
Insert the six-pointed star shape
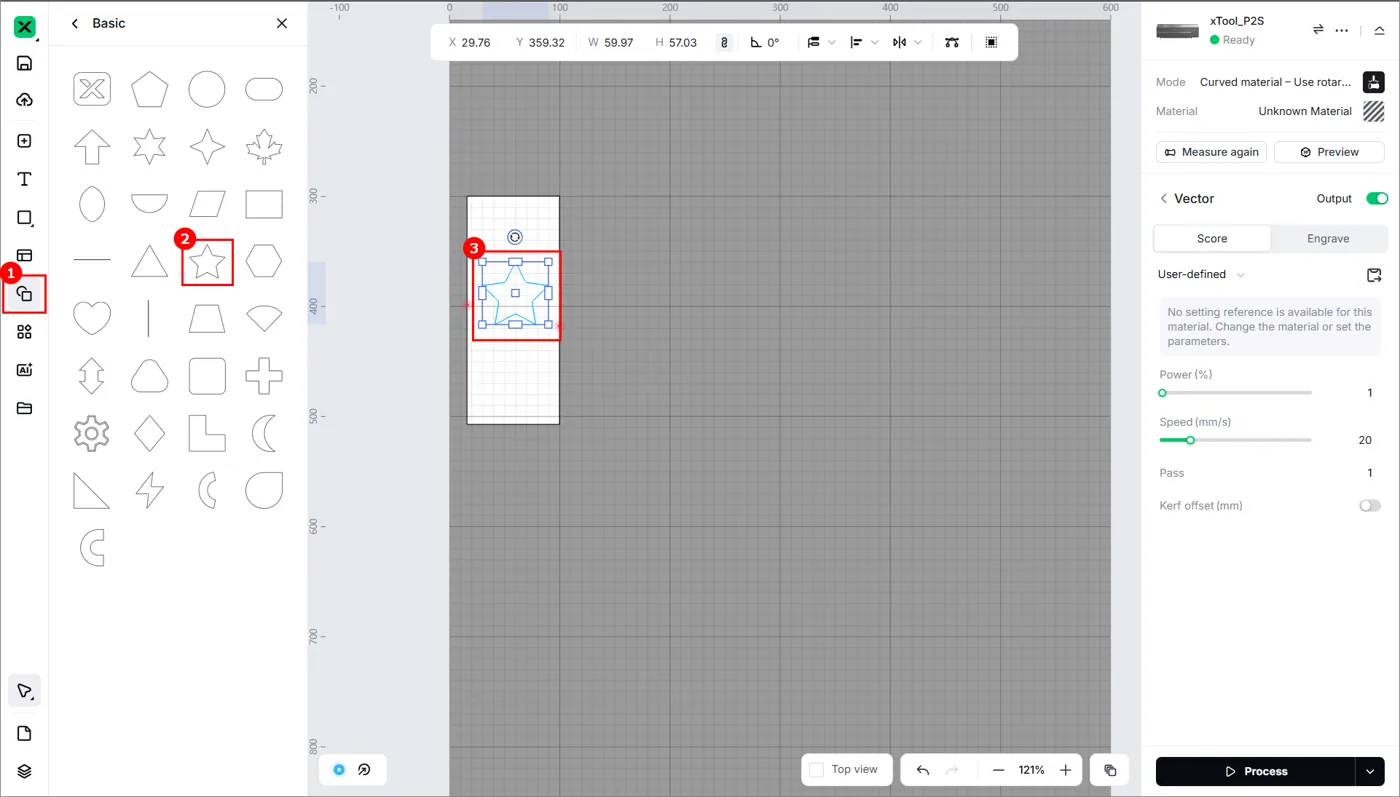(x=149, y=147)
